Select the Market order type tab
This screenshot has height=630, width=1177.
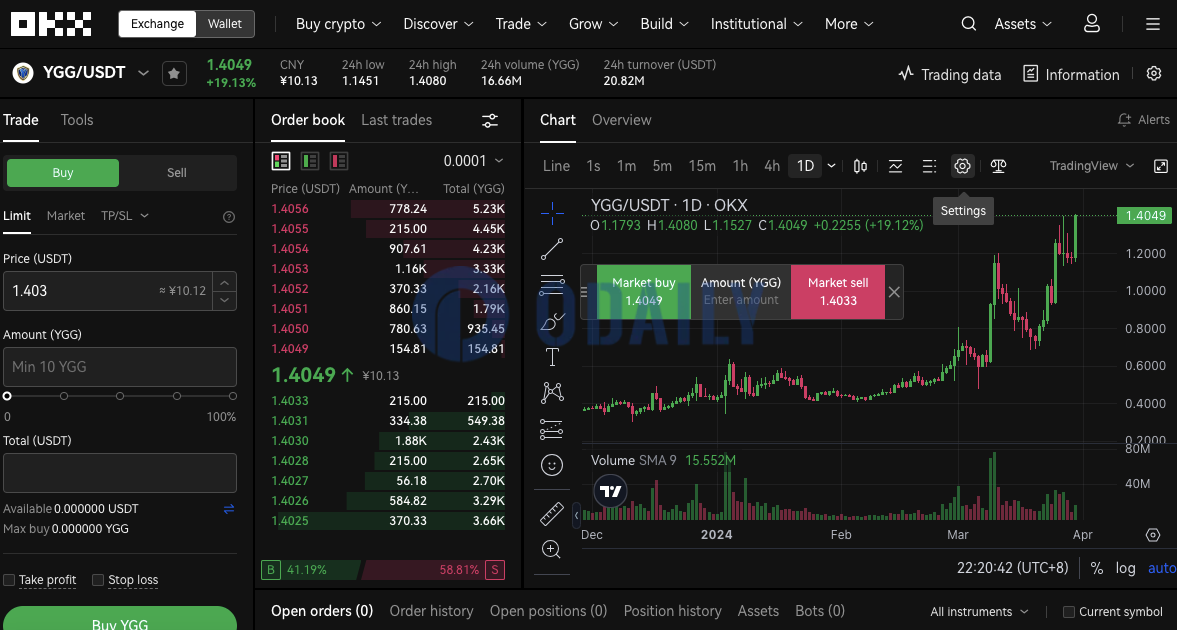point(66,216)
